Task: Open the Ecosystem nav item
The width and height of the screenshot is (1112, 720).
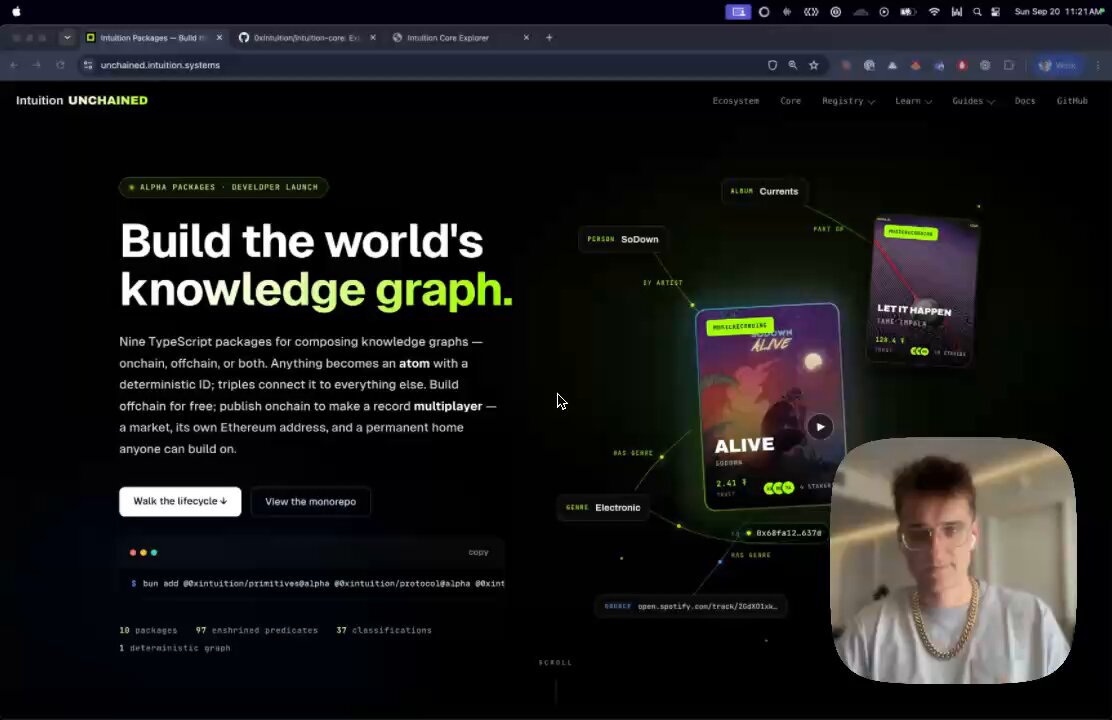Action: coord(735,101)
